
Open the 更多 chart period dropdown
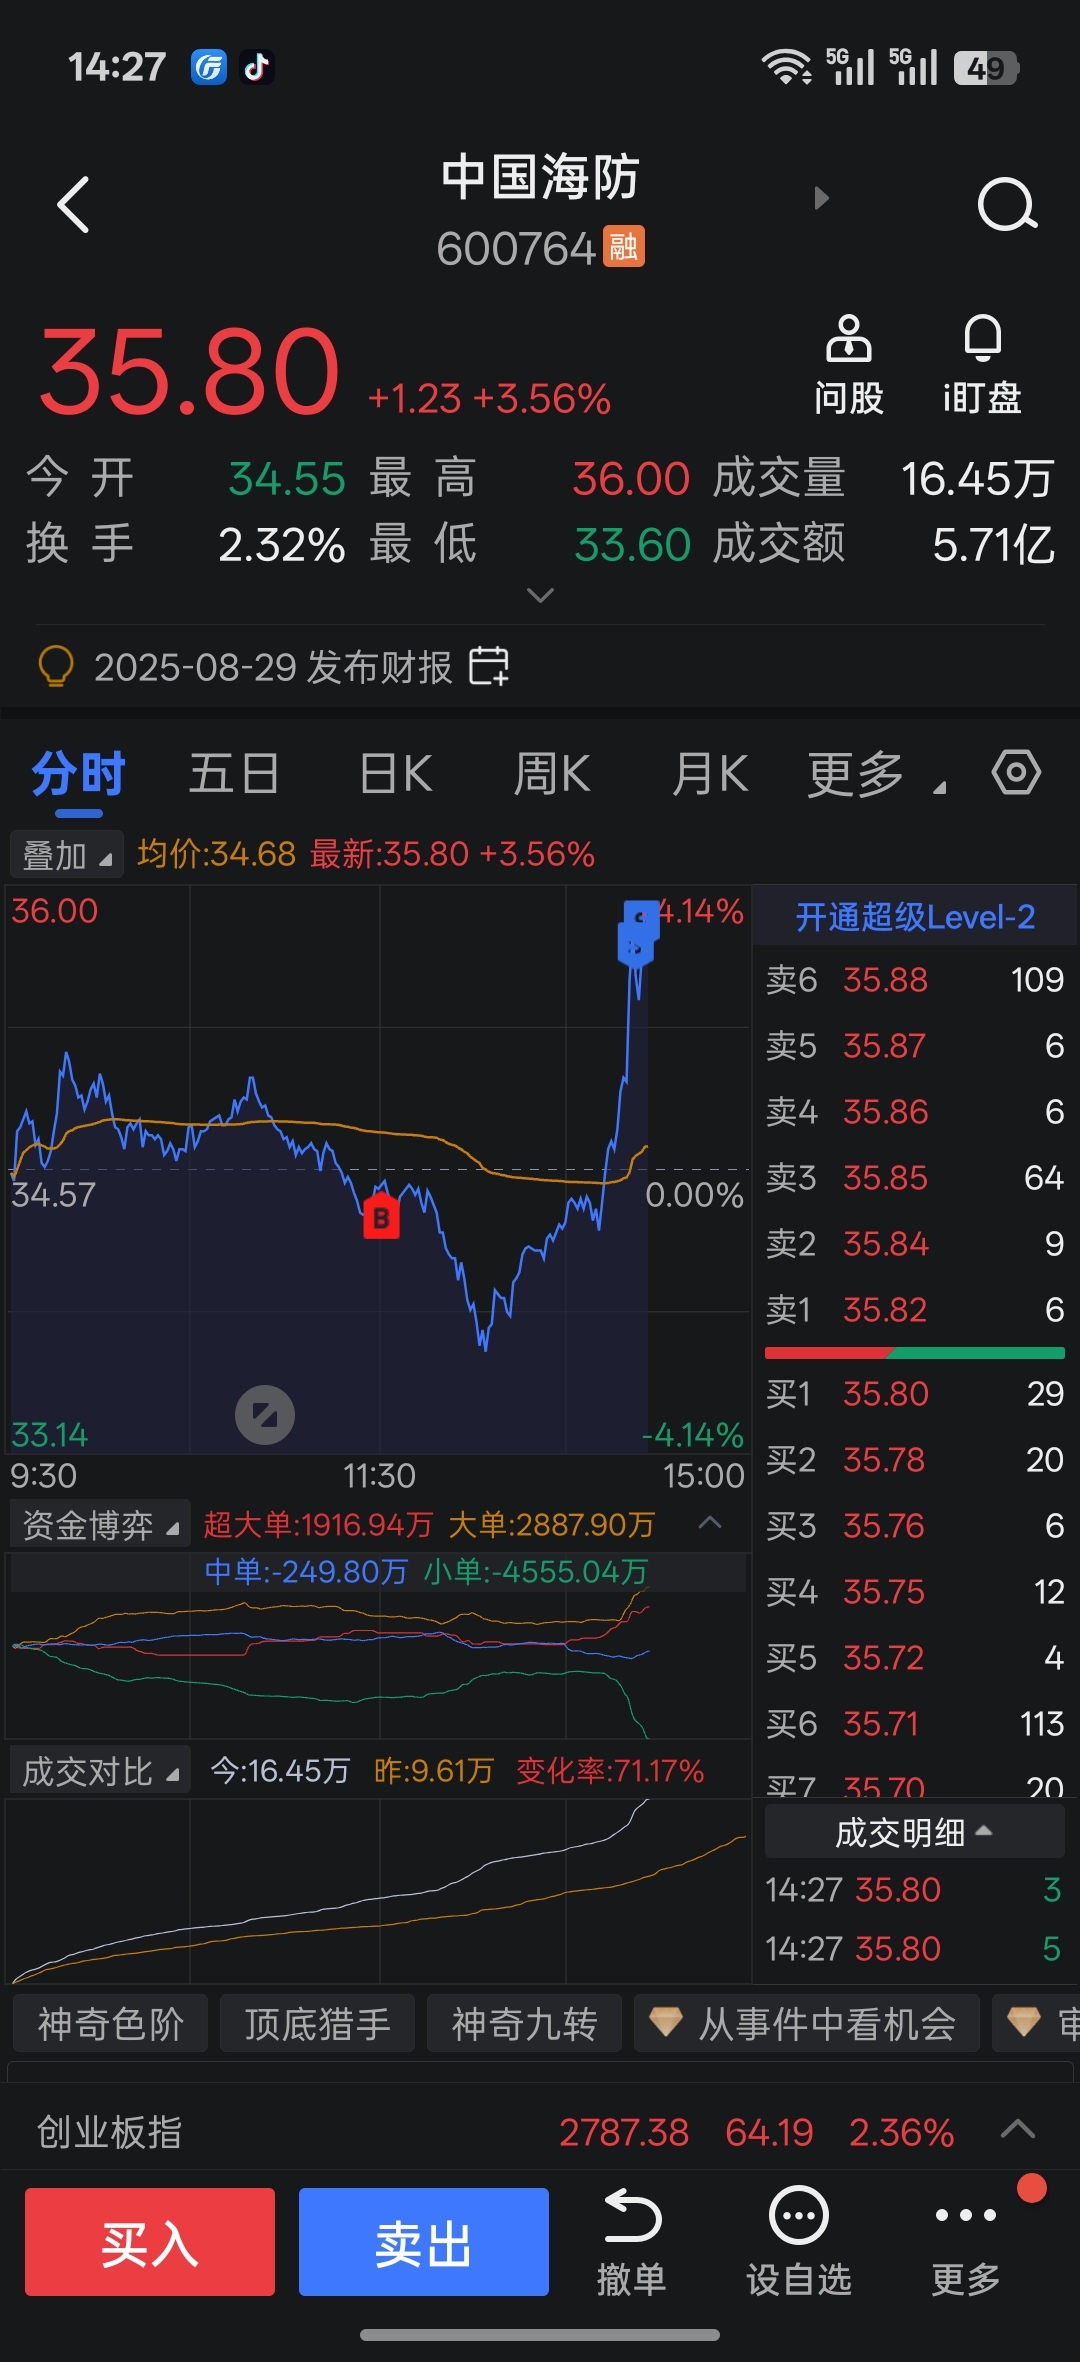(x=876, y=774)
